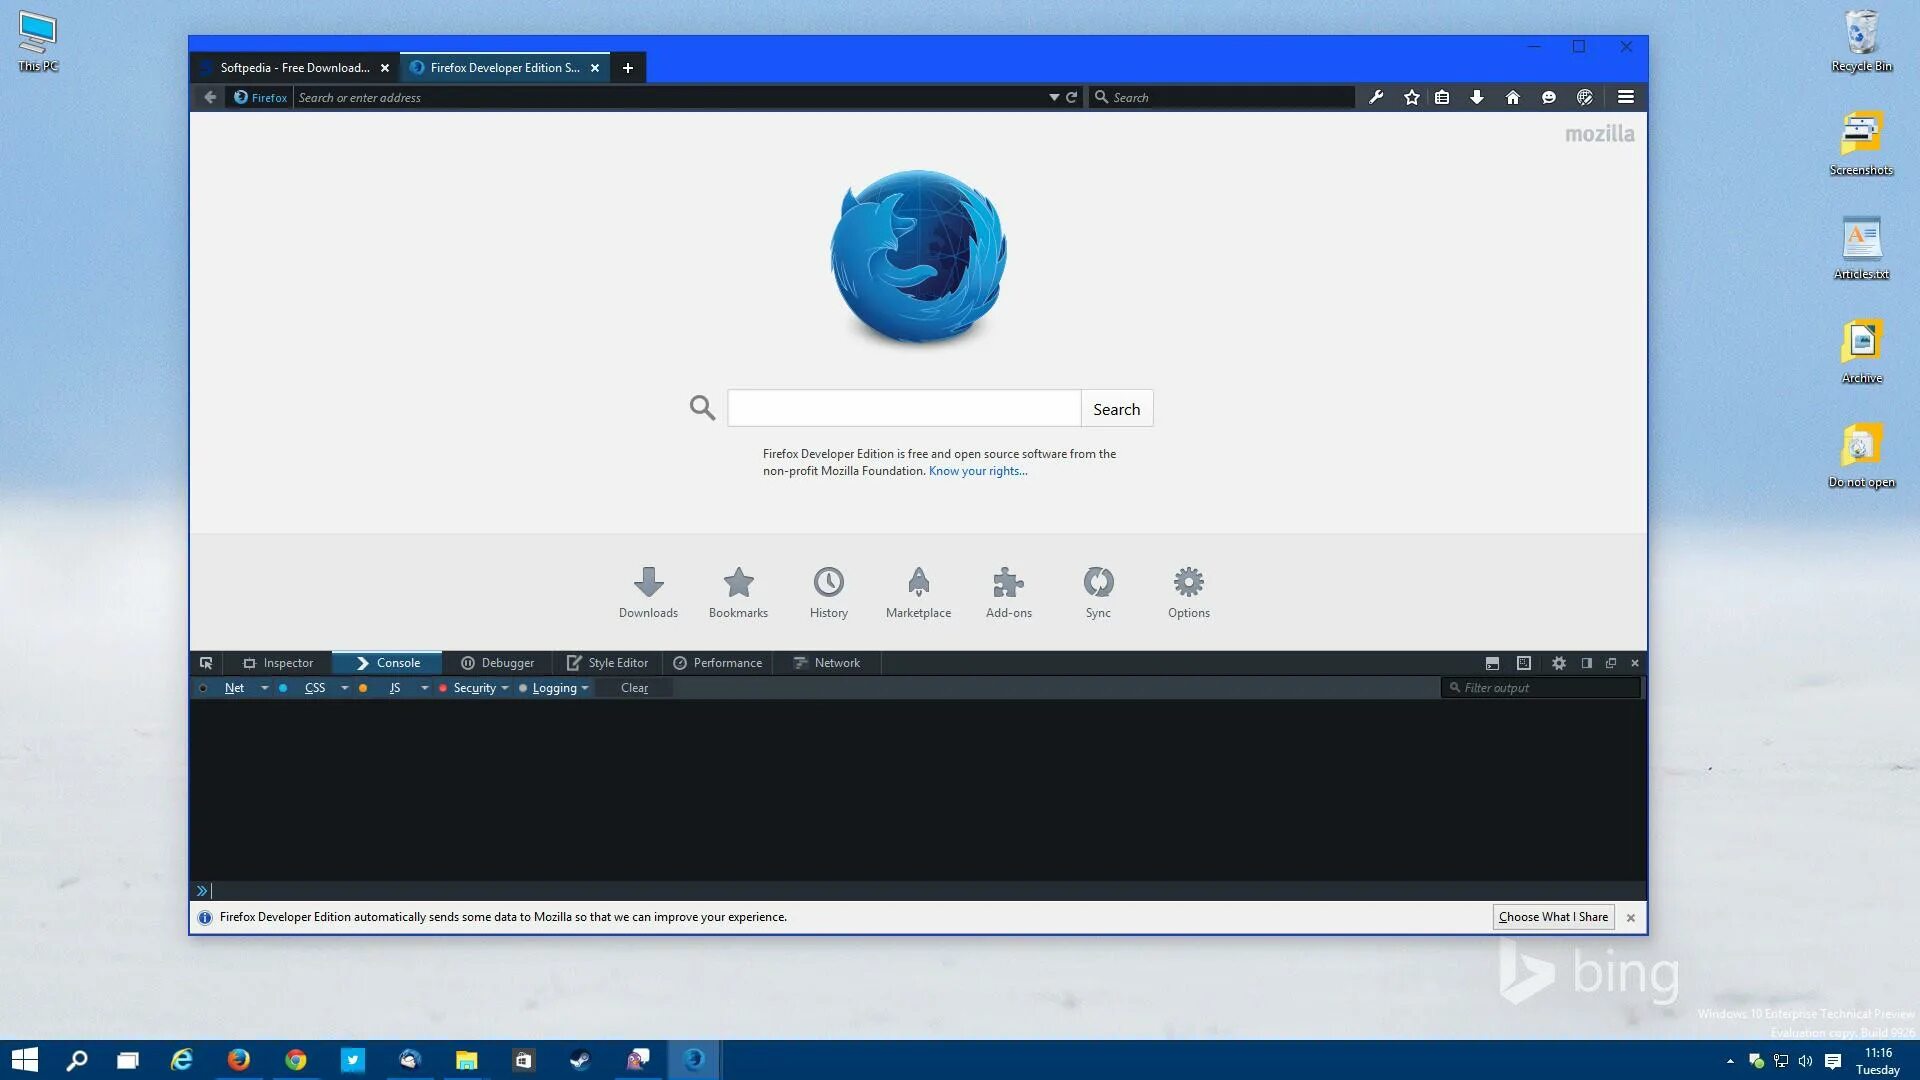
Task: Switch to Softpedia browser tab
Action: click(x=294, y=68)
